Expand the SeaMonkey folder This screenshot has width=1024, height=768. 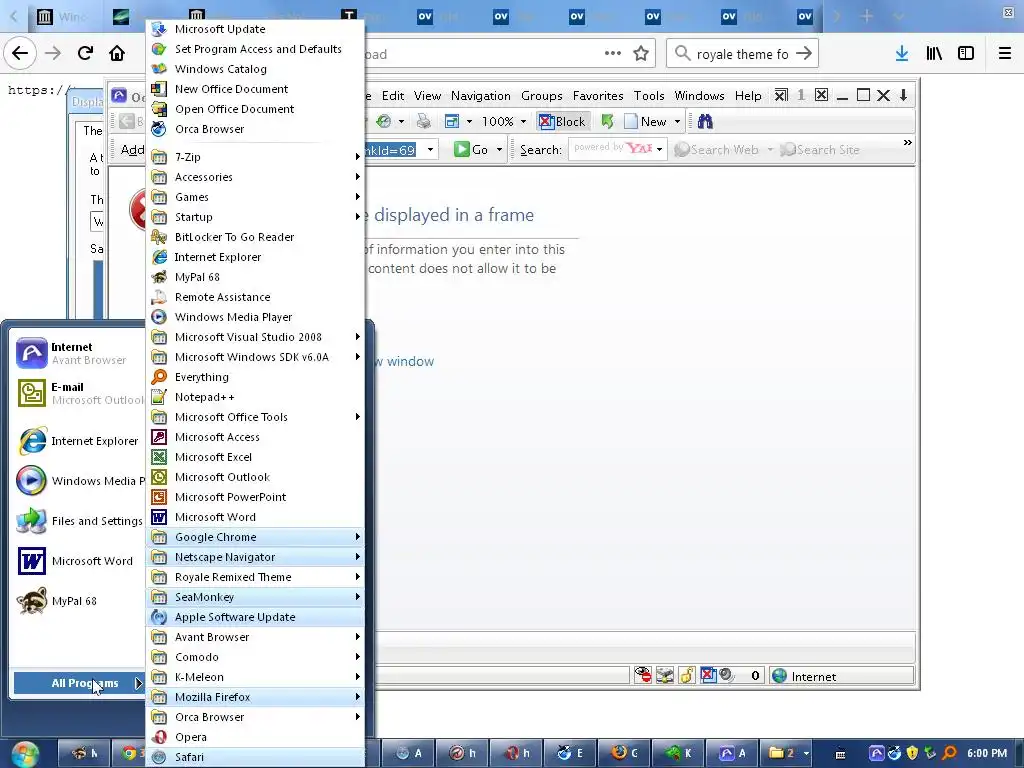[255, 597]
